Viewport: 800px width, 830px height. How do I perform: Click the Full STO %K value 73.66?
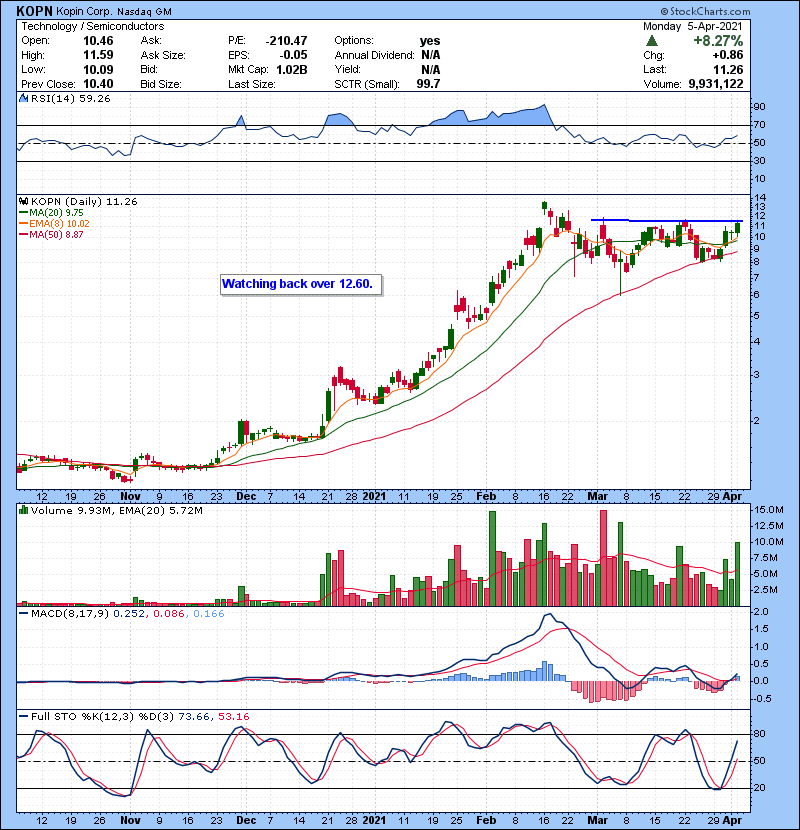point(194,717)
